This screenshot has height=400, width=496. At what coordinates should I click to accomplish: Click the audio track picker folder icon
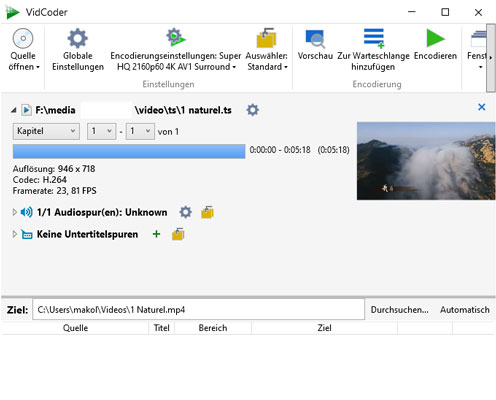point(207,212)
